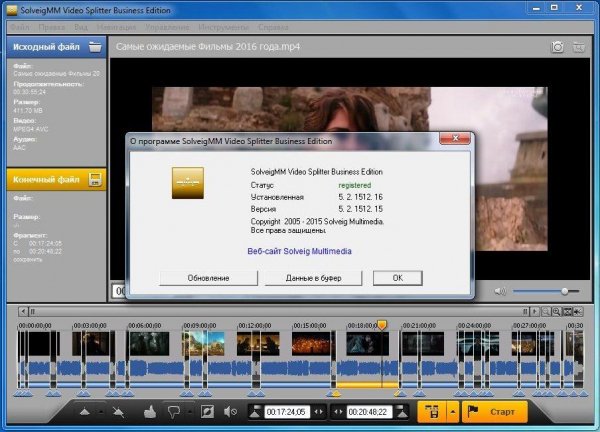600x432 pixels.
Task: Open the Вид menu
Action: (81, 28)
